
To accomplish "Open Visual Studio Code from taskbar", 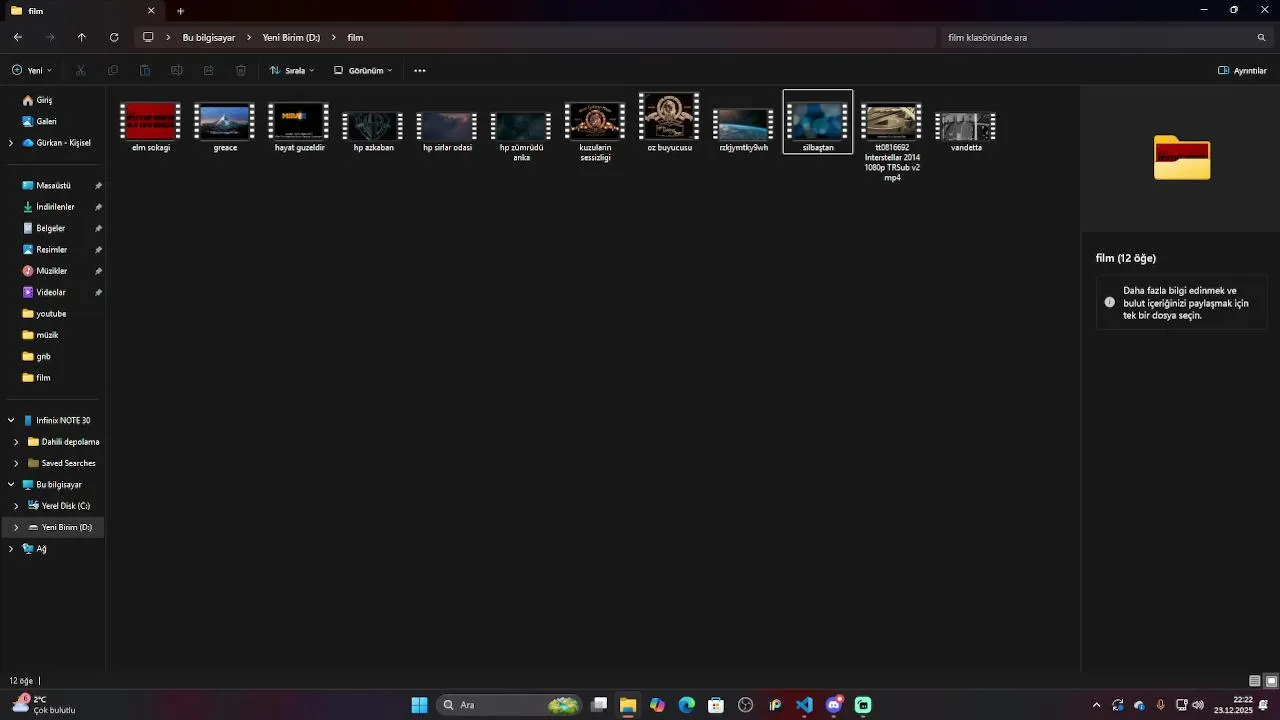I will (x=804, y=705).
